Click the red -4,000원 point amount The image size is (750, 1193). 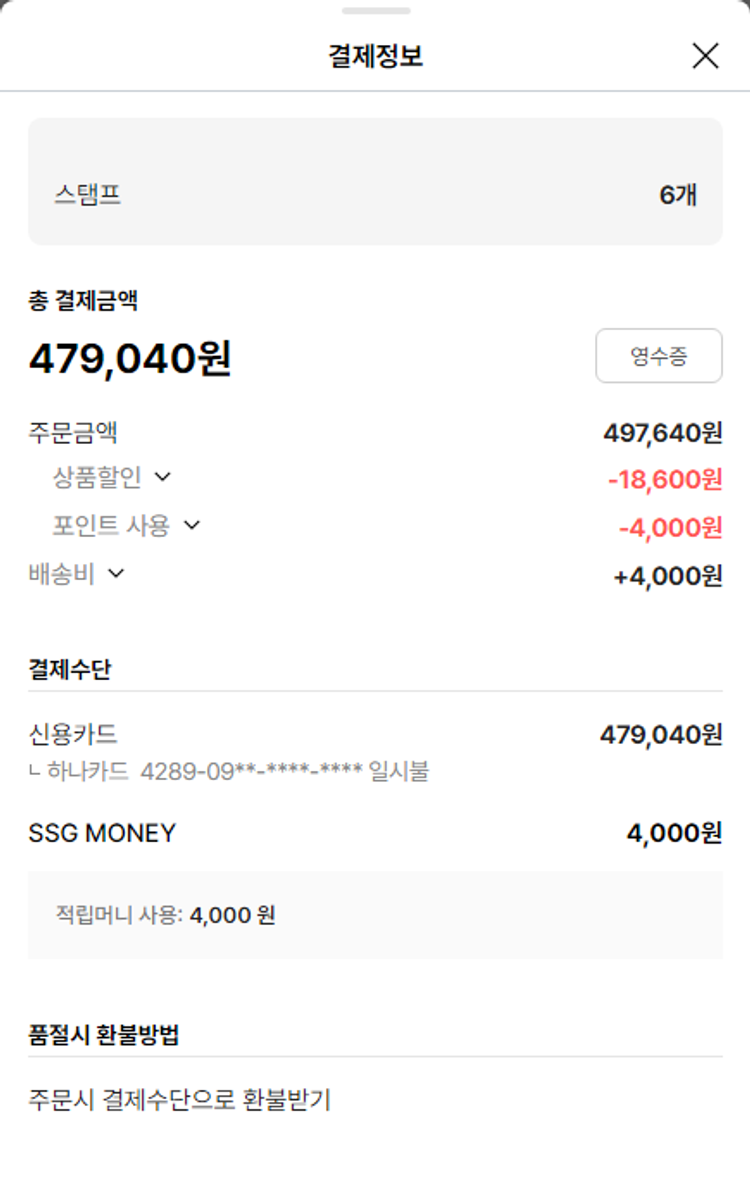click(x=670, y=527)
